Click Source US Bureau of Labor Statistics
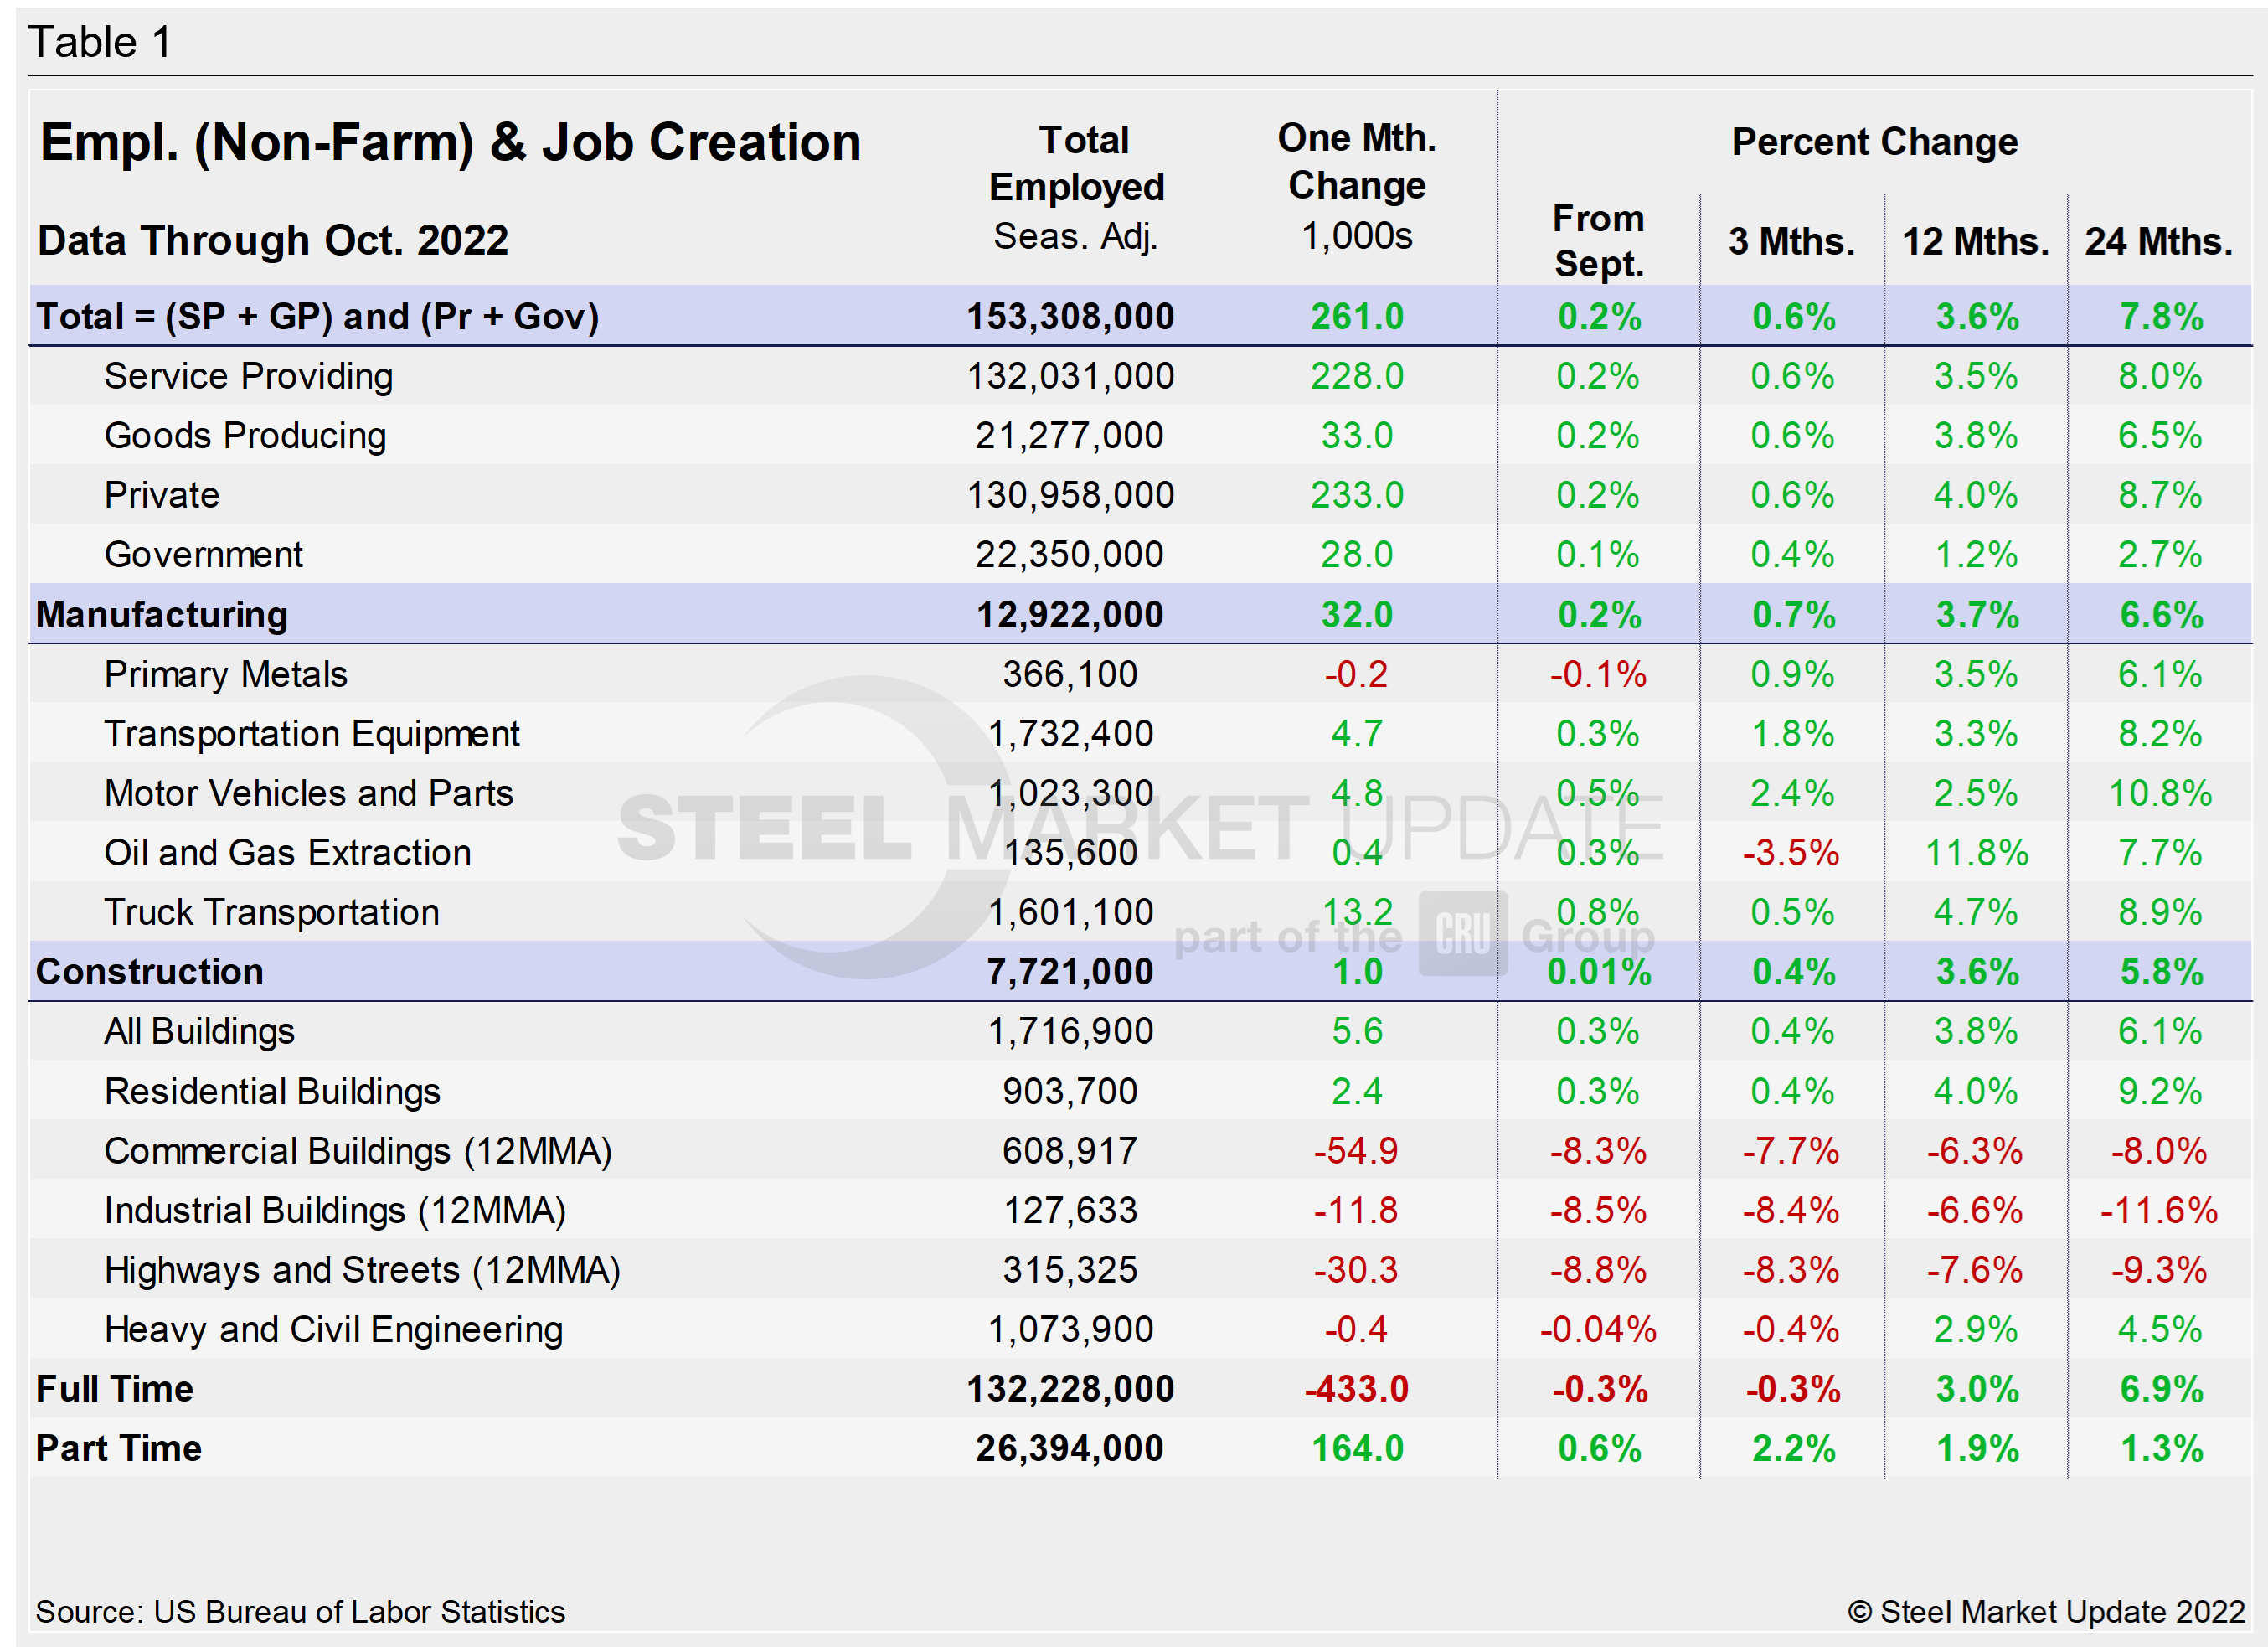Screen dimensions: 2268x1647 tap(300, 1612)
